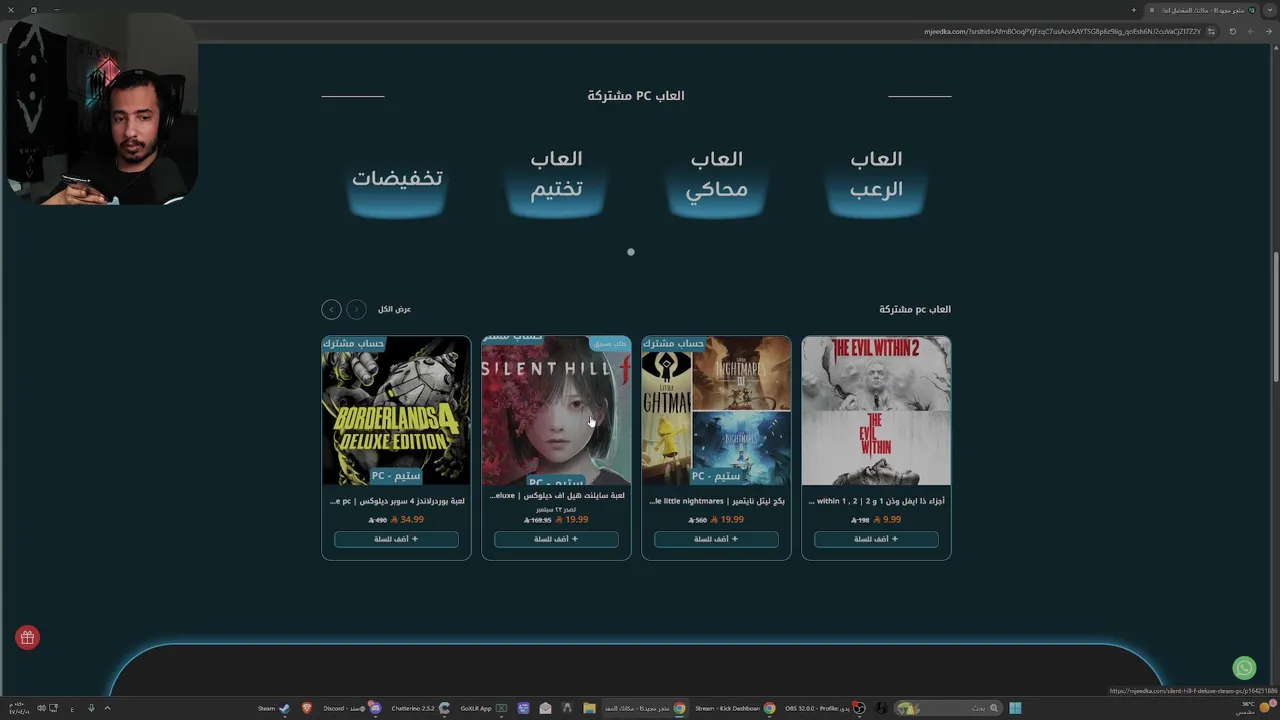The height and width of the screenshot is (720, 1280).
Task: Click the browser forward arrow
Action: [1250, 31]
